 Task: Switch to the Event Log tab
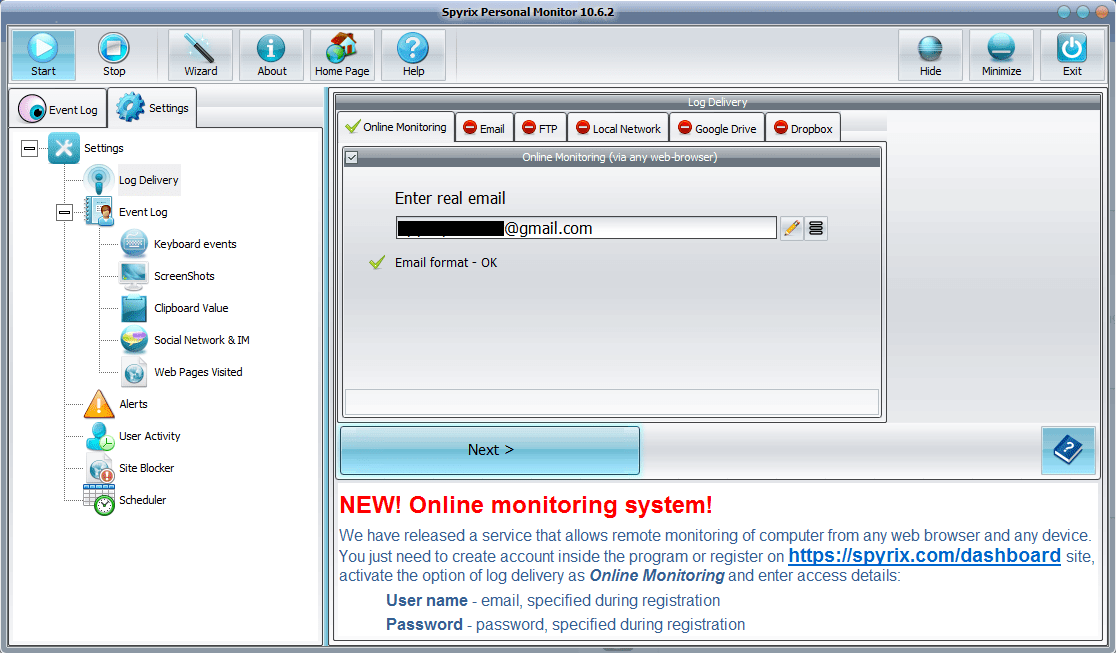58,109
